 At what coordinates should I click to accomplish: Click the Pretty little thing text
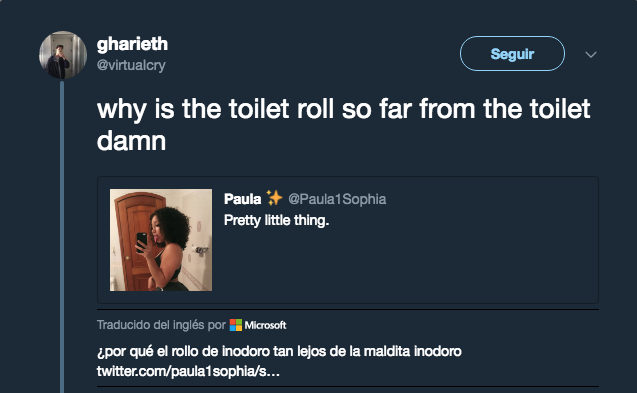pyautogui.click(x=276, y=220)
